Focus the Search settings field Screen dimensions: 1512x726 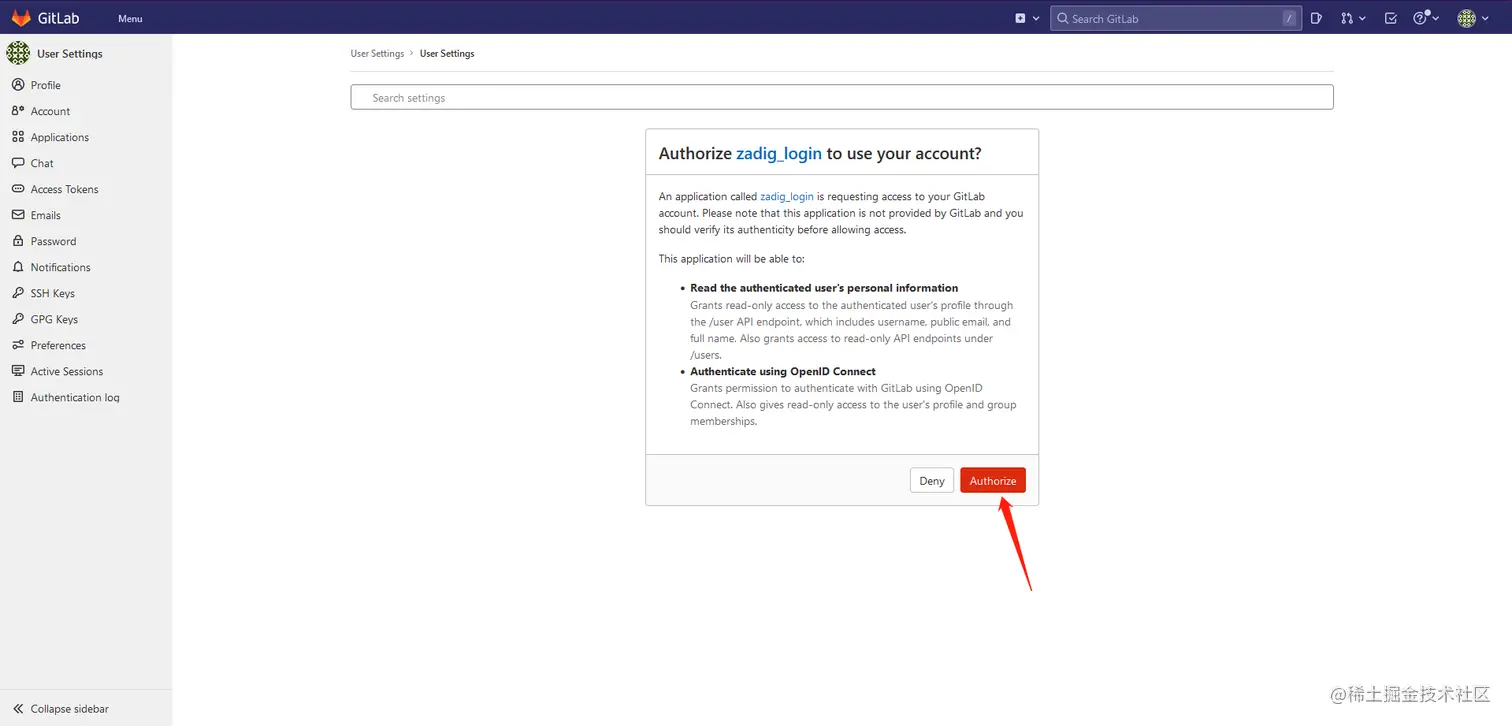842,97
